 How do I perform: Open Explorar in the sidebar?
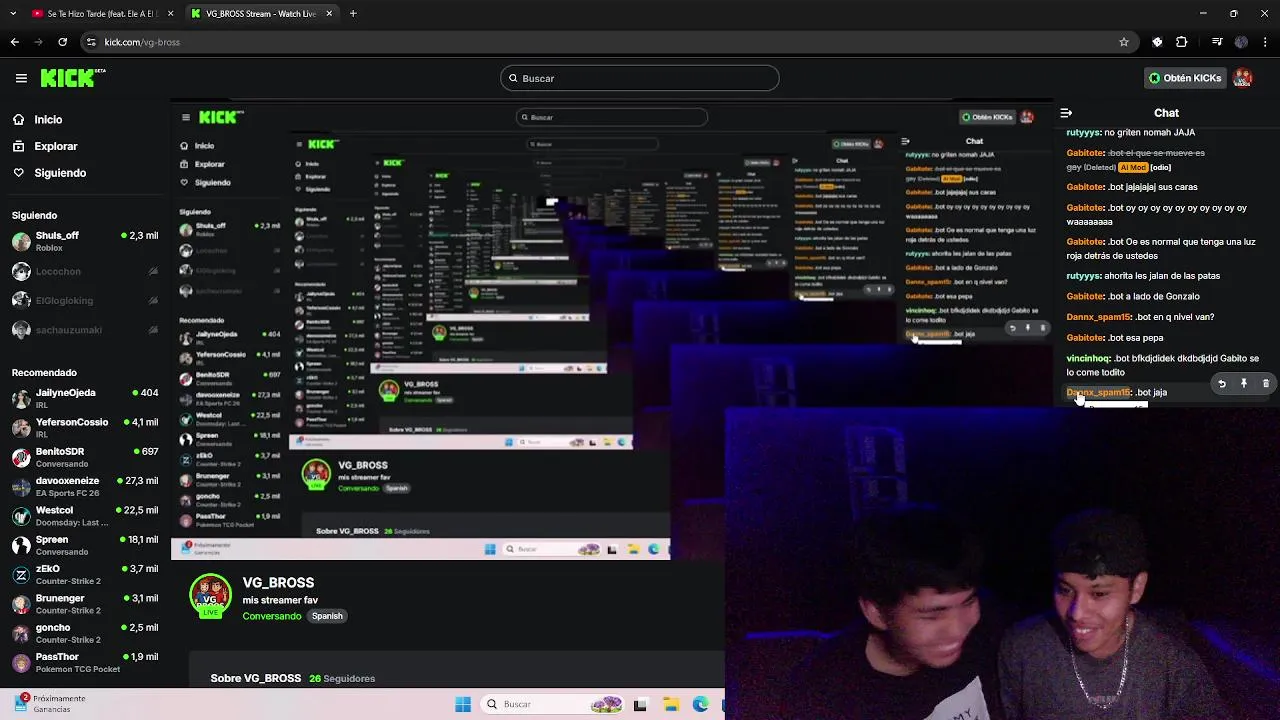pos(45,146)
